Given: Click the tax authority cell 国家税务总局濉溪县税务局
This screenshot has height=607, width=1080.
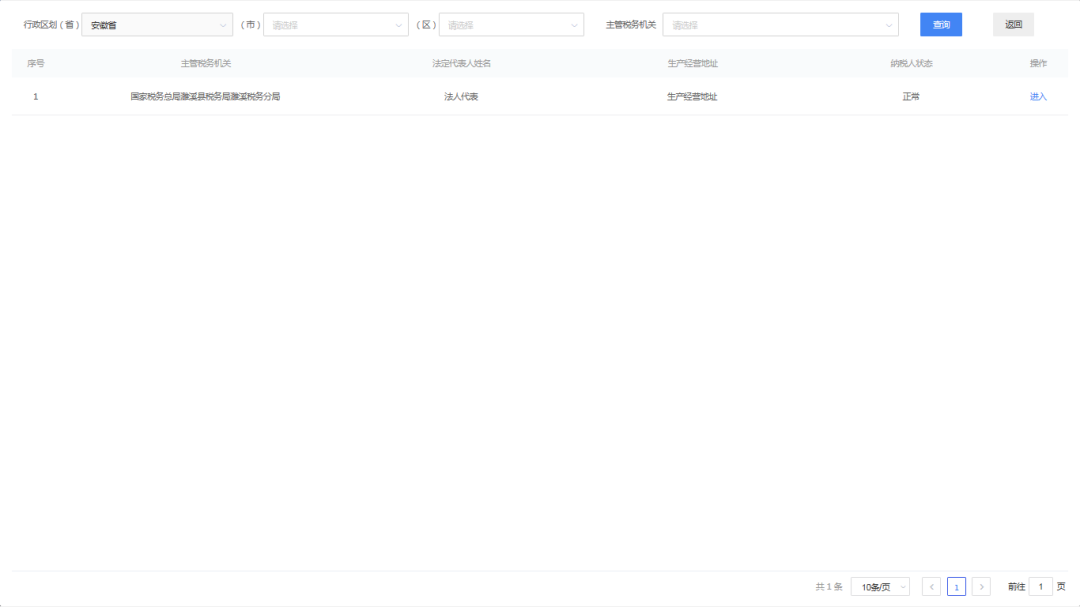Looking at the screenshot, I should point(205,96).
